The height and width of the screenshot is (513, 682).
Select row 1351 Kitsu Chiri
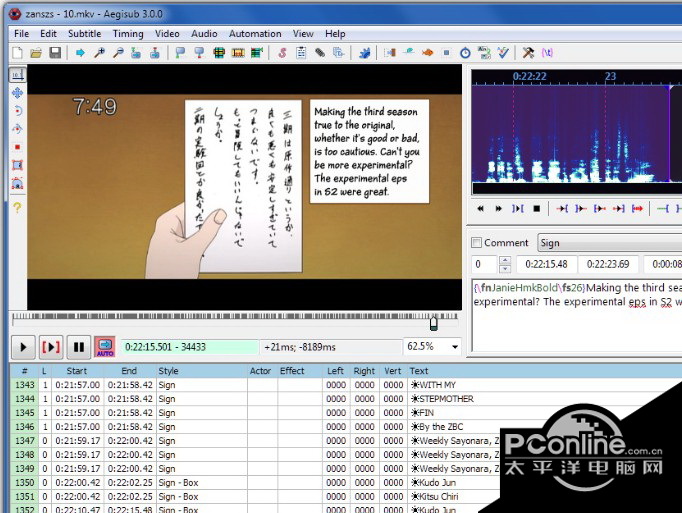(x=255, y=496)
